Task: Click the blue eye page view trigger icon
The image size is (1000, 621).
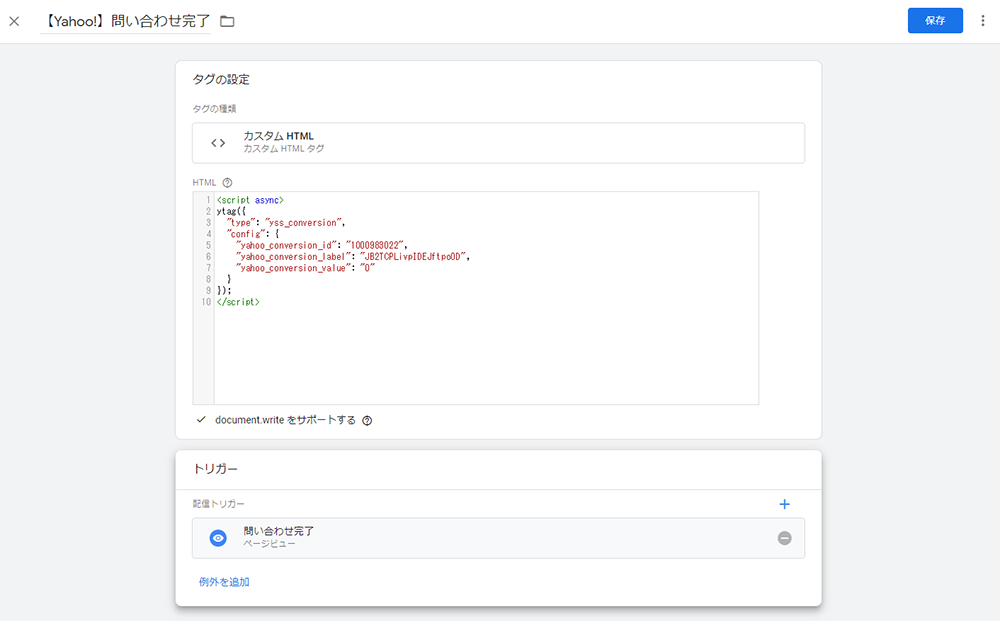Action: point(218,538)
